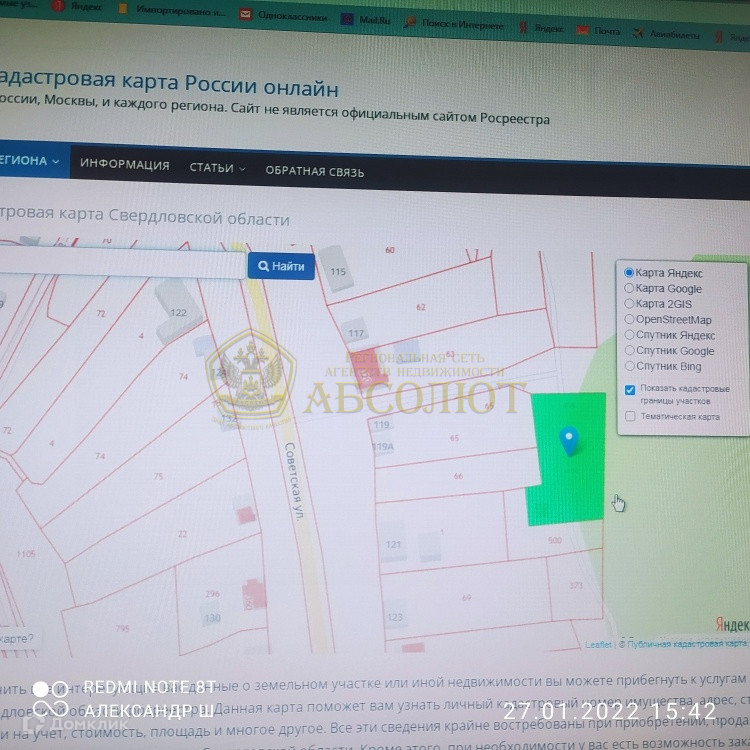Open the ОБРАТНАЯ СВЯЗЬ menu item
Image resolution: width=750 pixels, height=750 pixels.
tap(315, 171)
